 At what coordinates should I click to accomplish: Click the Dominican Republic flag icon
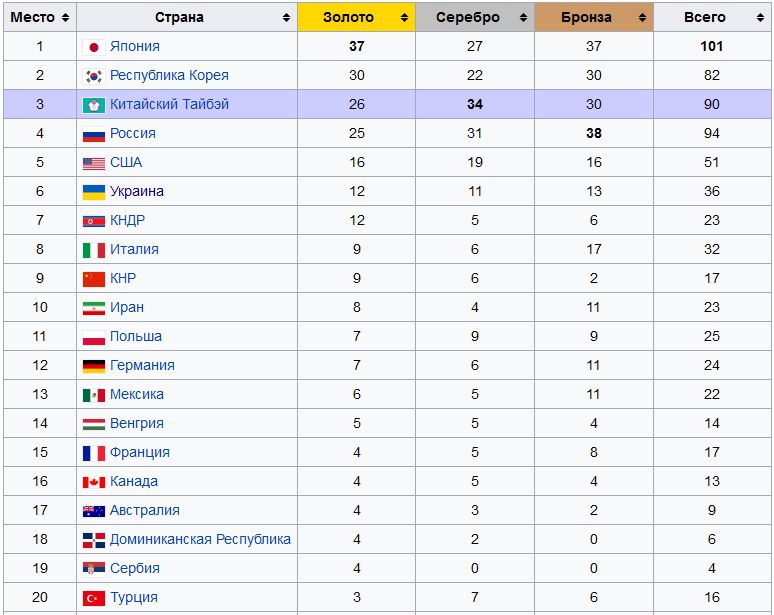click(94, 540)
